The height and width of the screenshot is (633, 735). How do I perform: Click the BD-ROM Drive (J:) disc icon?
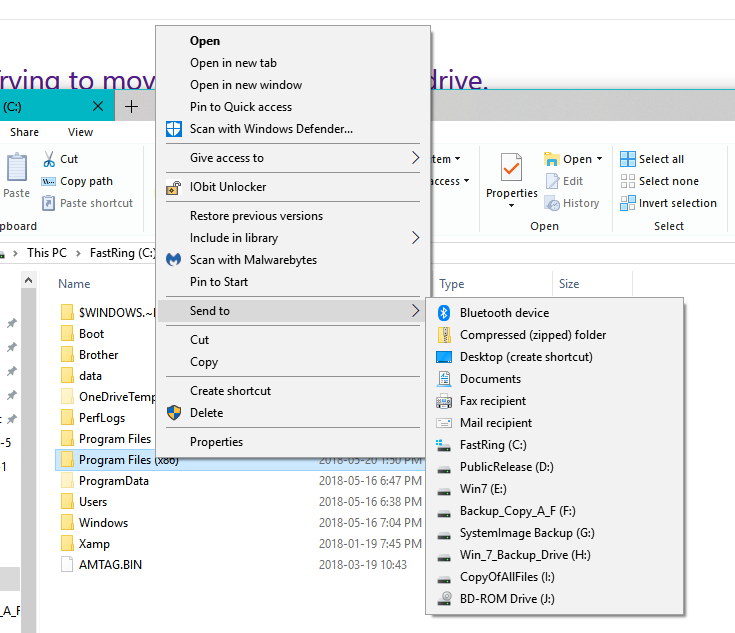click(444, 599)
